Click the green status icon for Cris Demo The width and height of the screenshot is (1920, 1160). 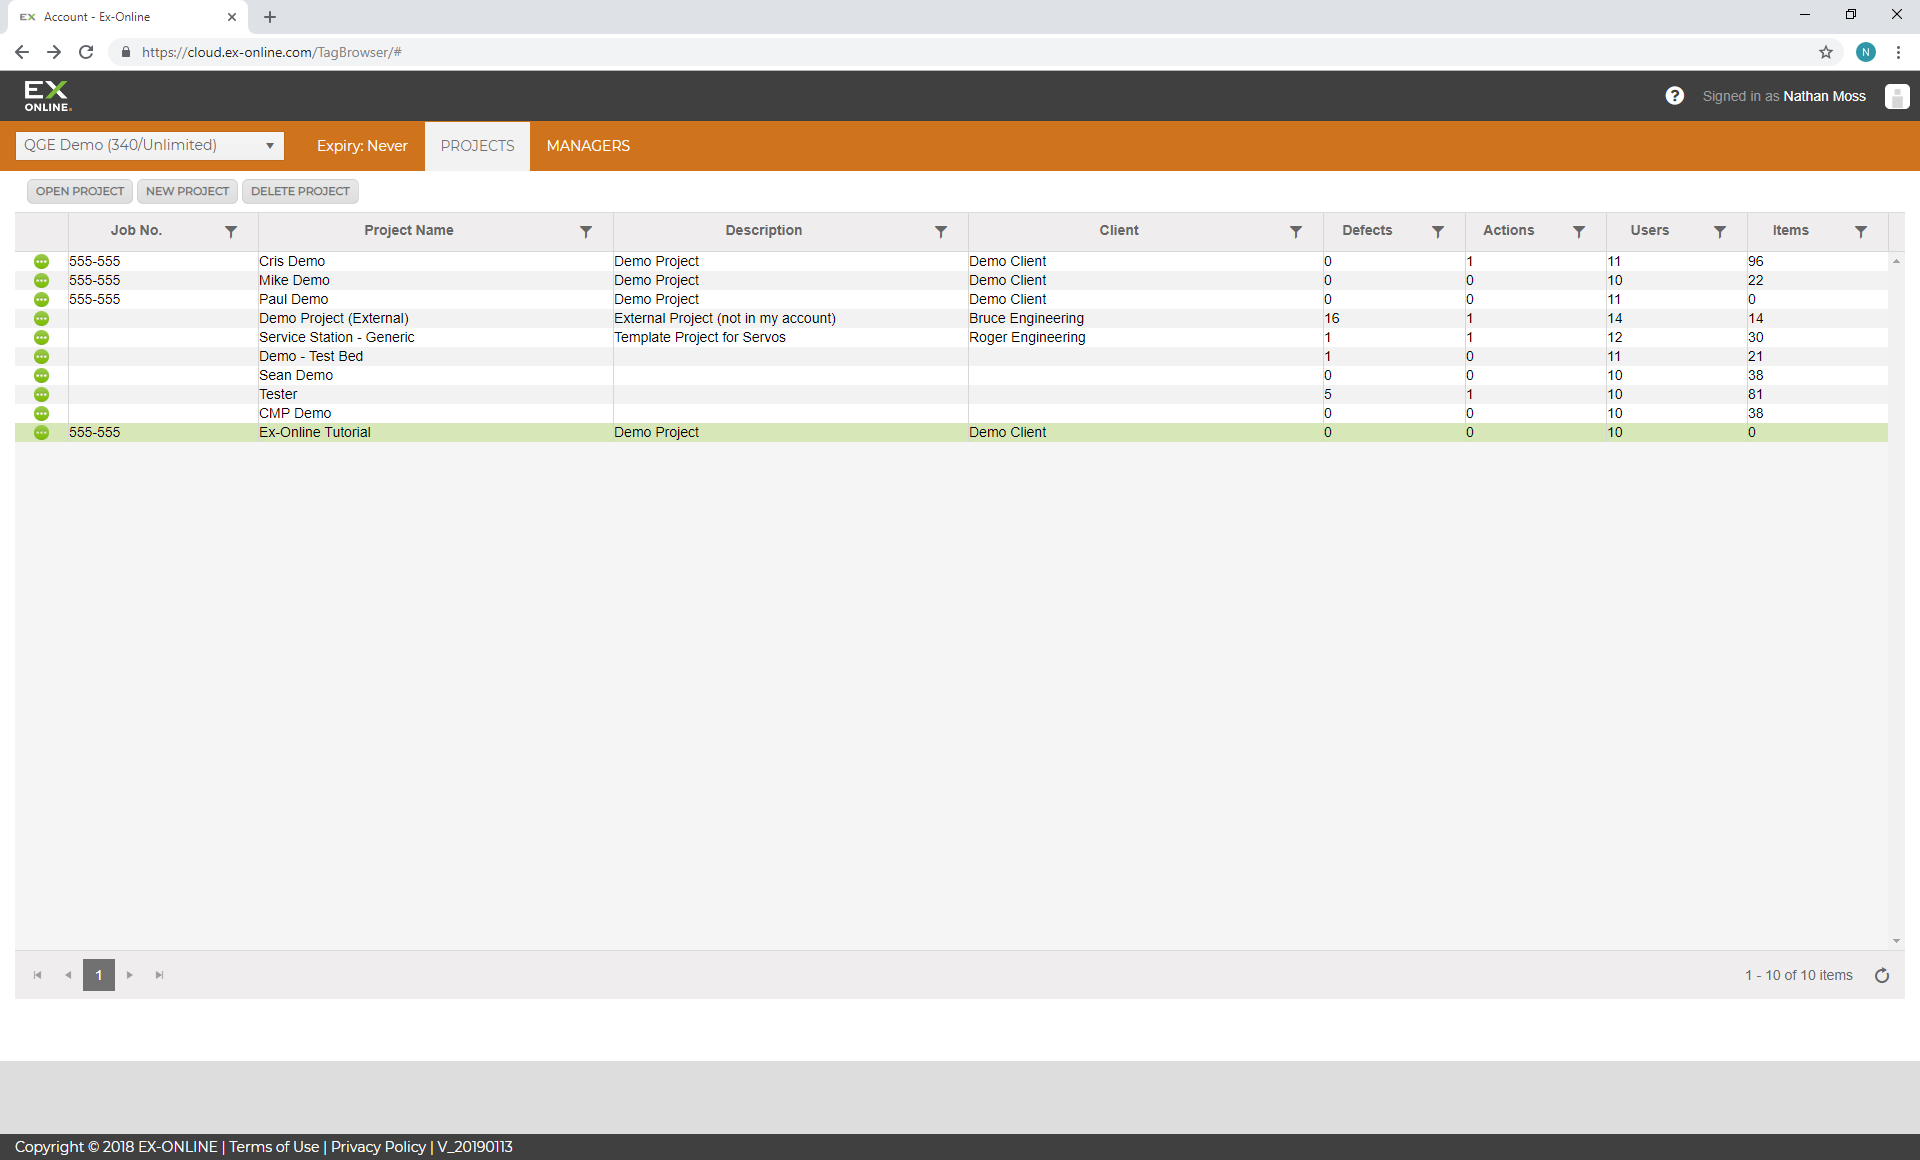(41, 261)
